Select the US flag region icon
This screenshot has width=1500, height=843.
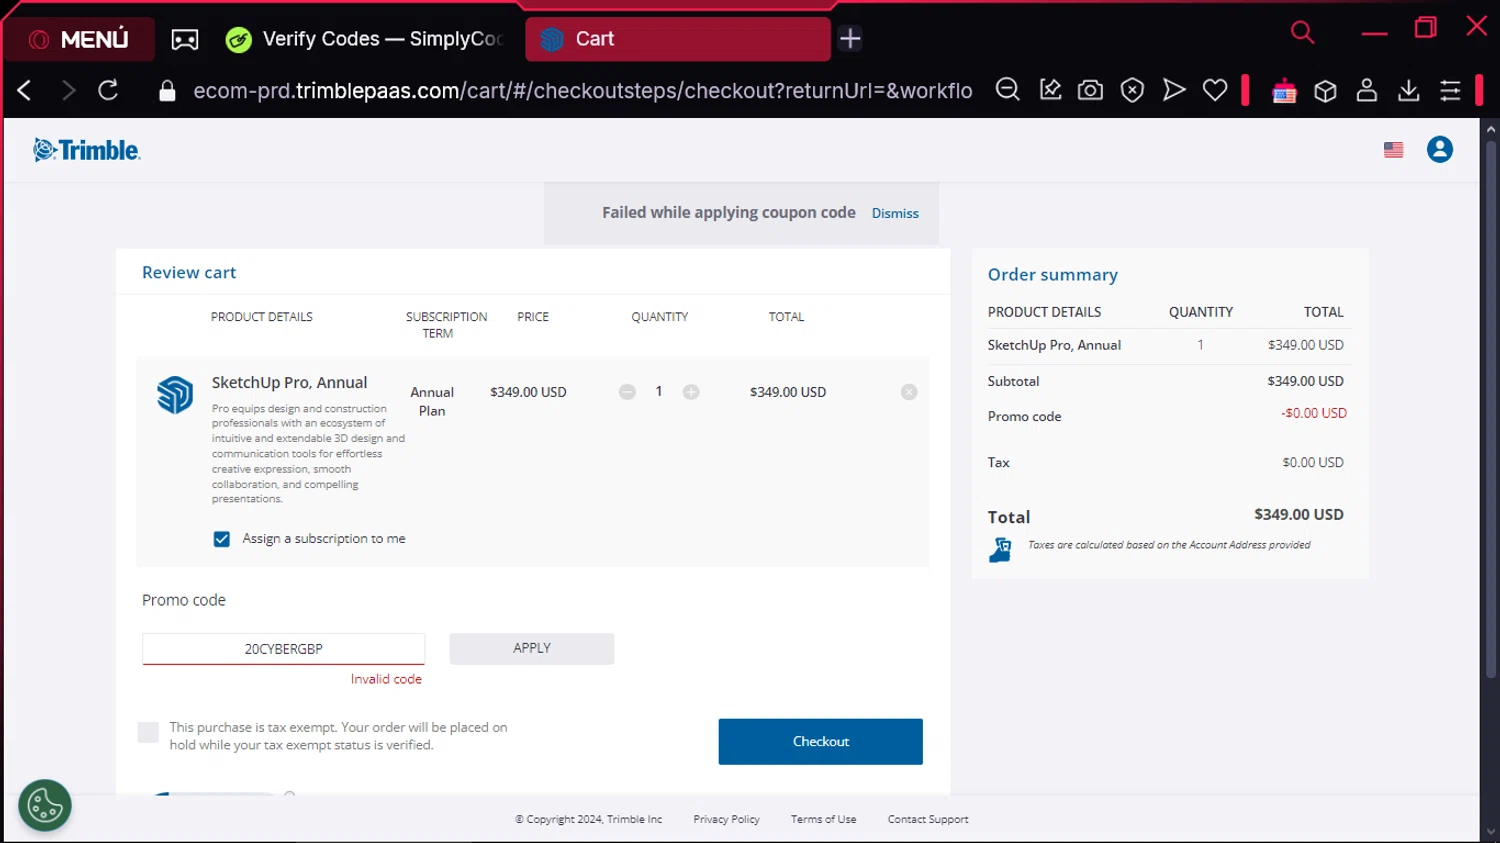[1393, 150]
